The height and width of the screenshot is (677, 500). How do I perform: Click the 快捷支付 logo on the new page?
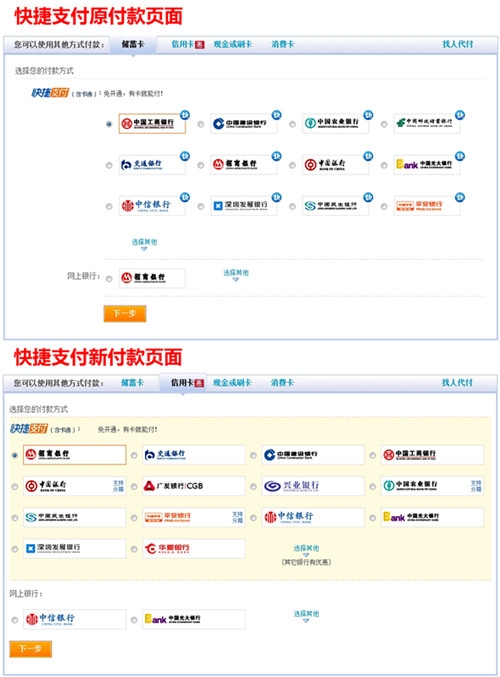[28, 429]
